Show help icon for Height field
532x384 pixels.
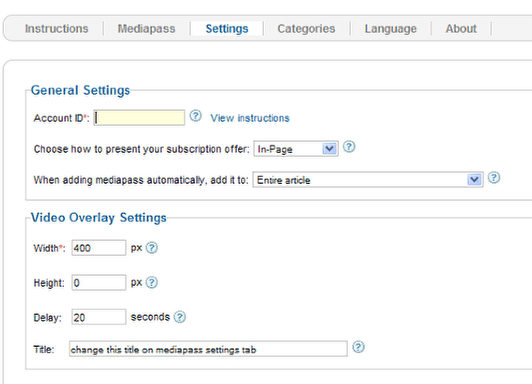coord(152,283)
